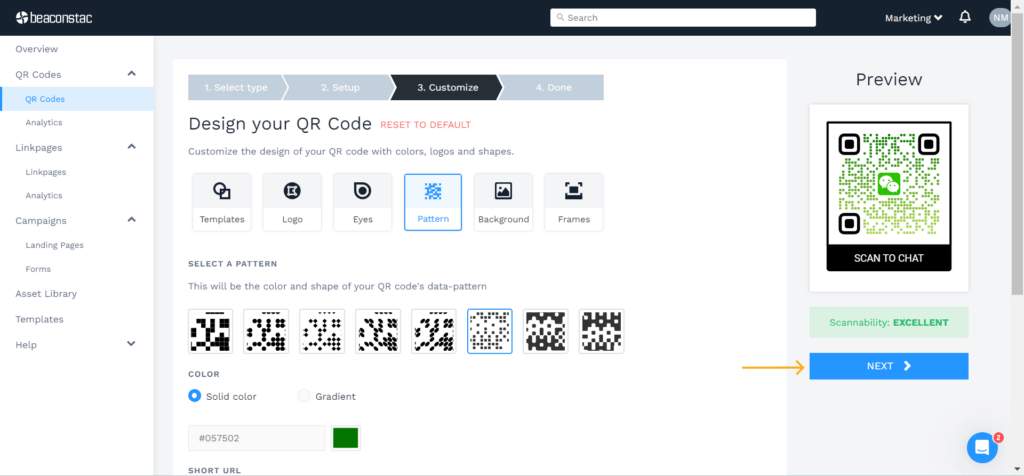1024x476 pixels.
Task: Select the Frames design option
Action: pyautogui.click(x=573, y=202)
